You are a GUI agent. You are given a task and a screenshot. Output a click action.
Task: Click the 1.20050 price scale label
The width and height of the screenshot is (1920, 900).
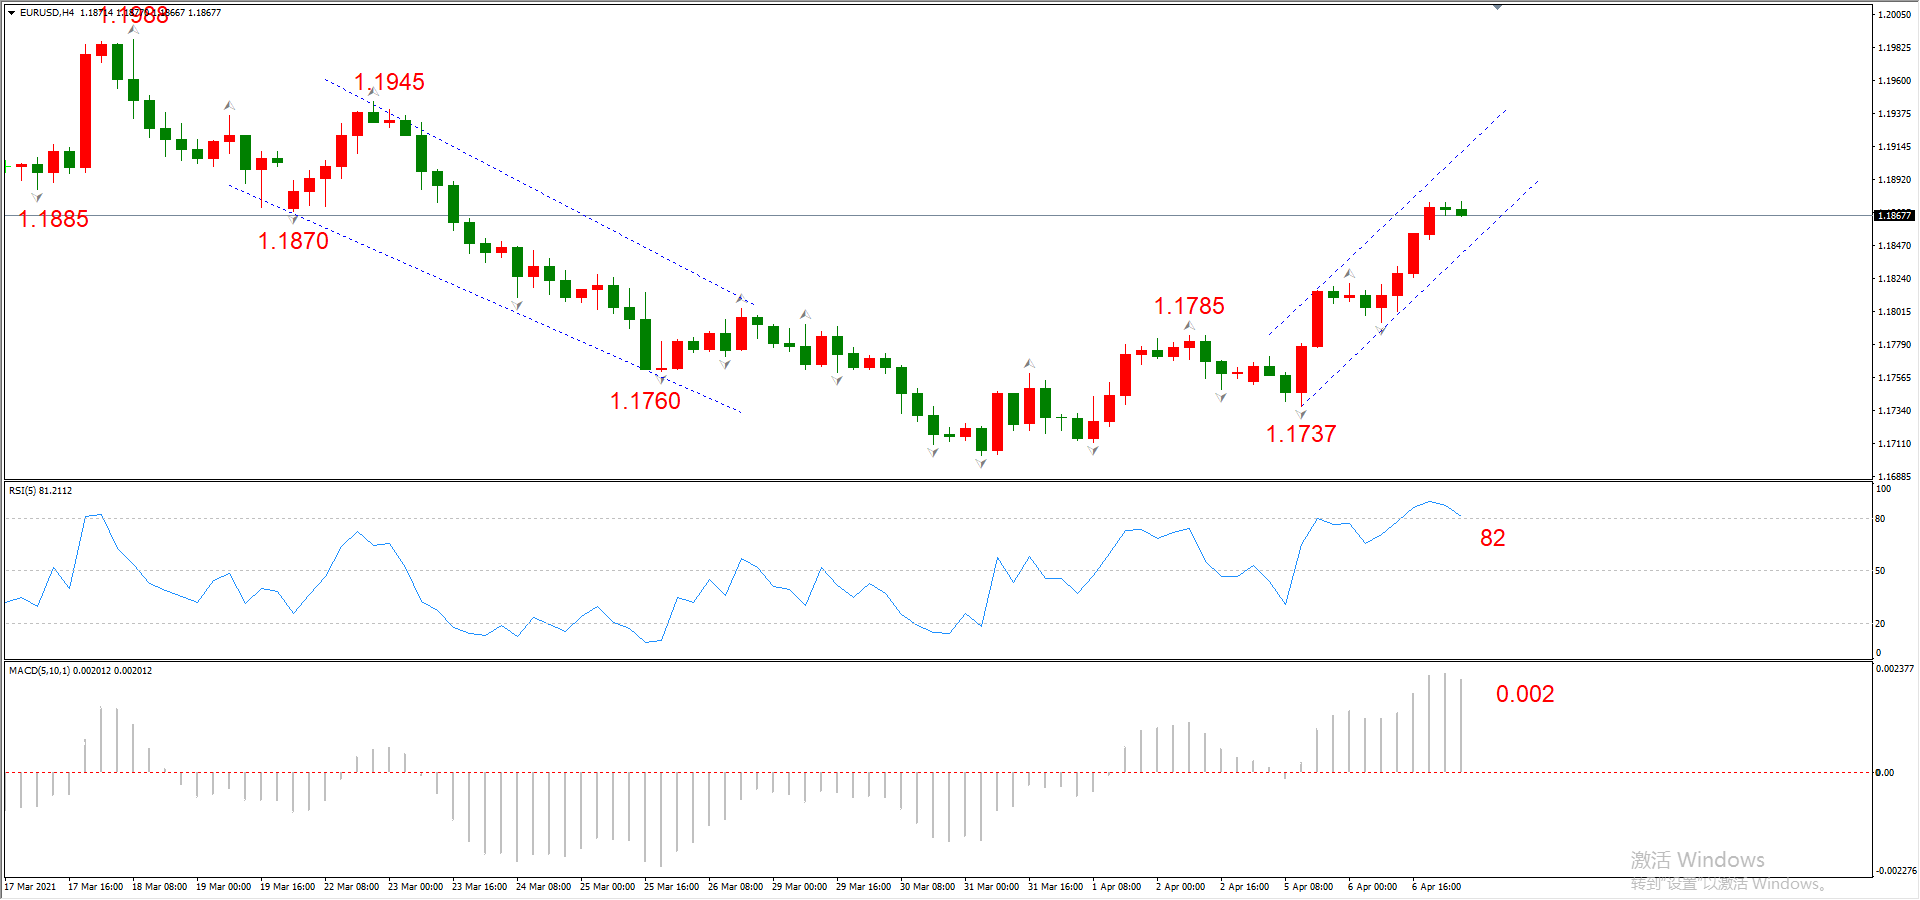[1894, 15]
